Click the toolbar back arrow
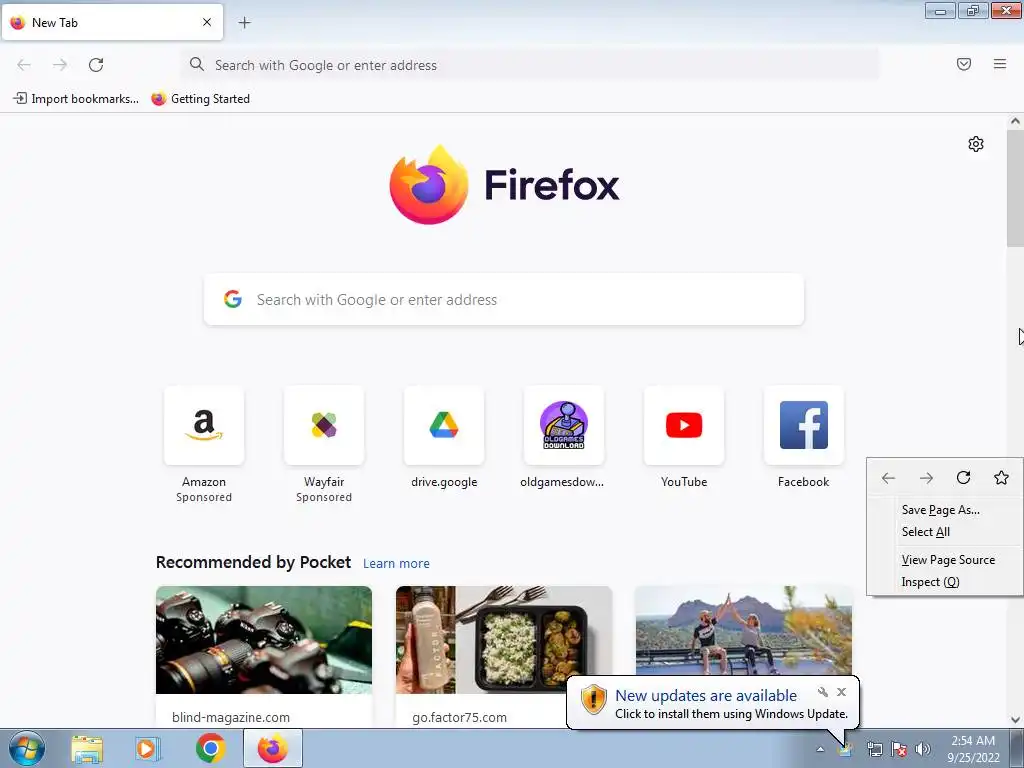This screenshot has width=1024, height=768. [24, 65]
